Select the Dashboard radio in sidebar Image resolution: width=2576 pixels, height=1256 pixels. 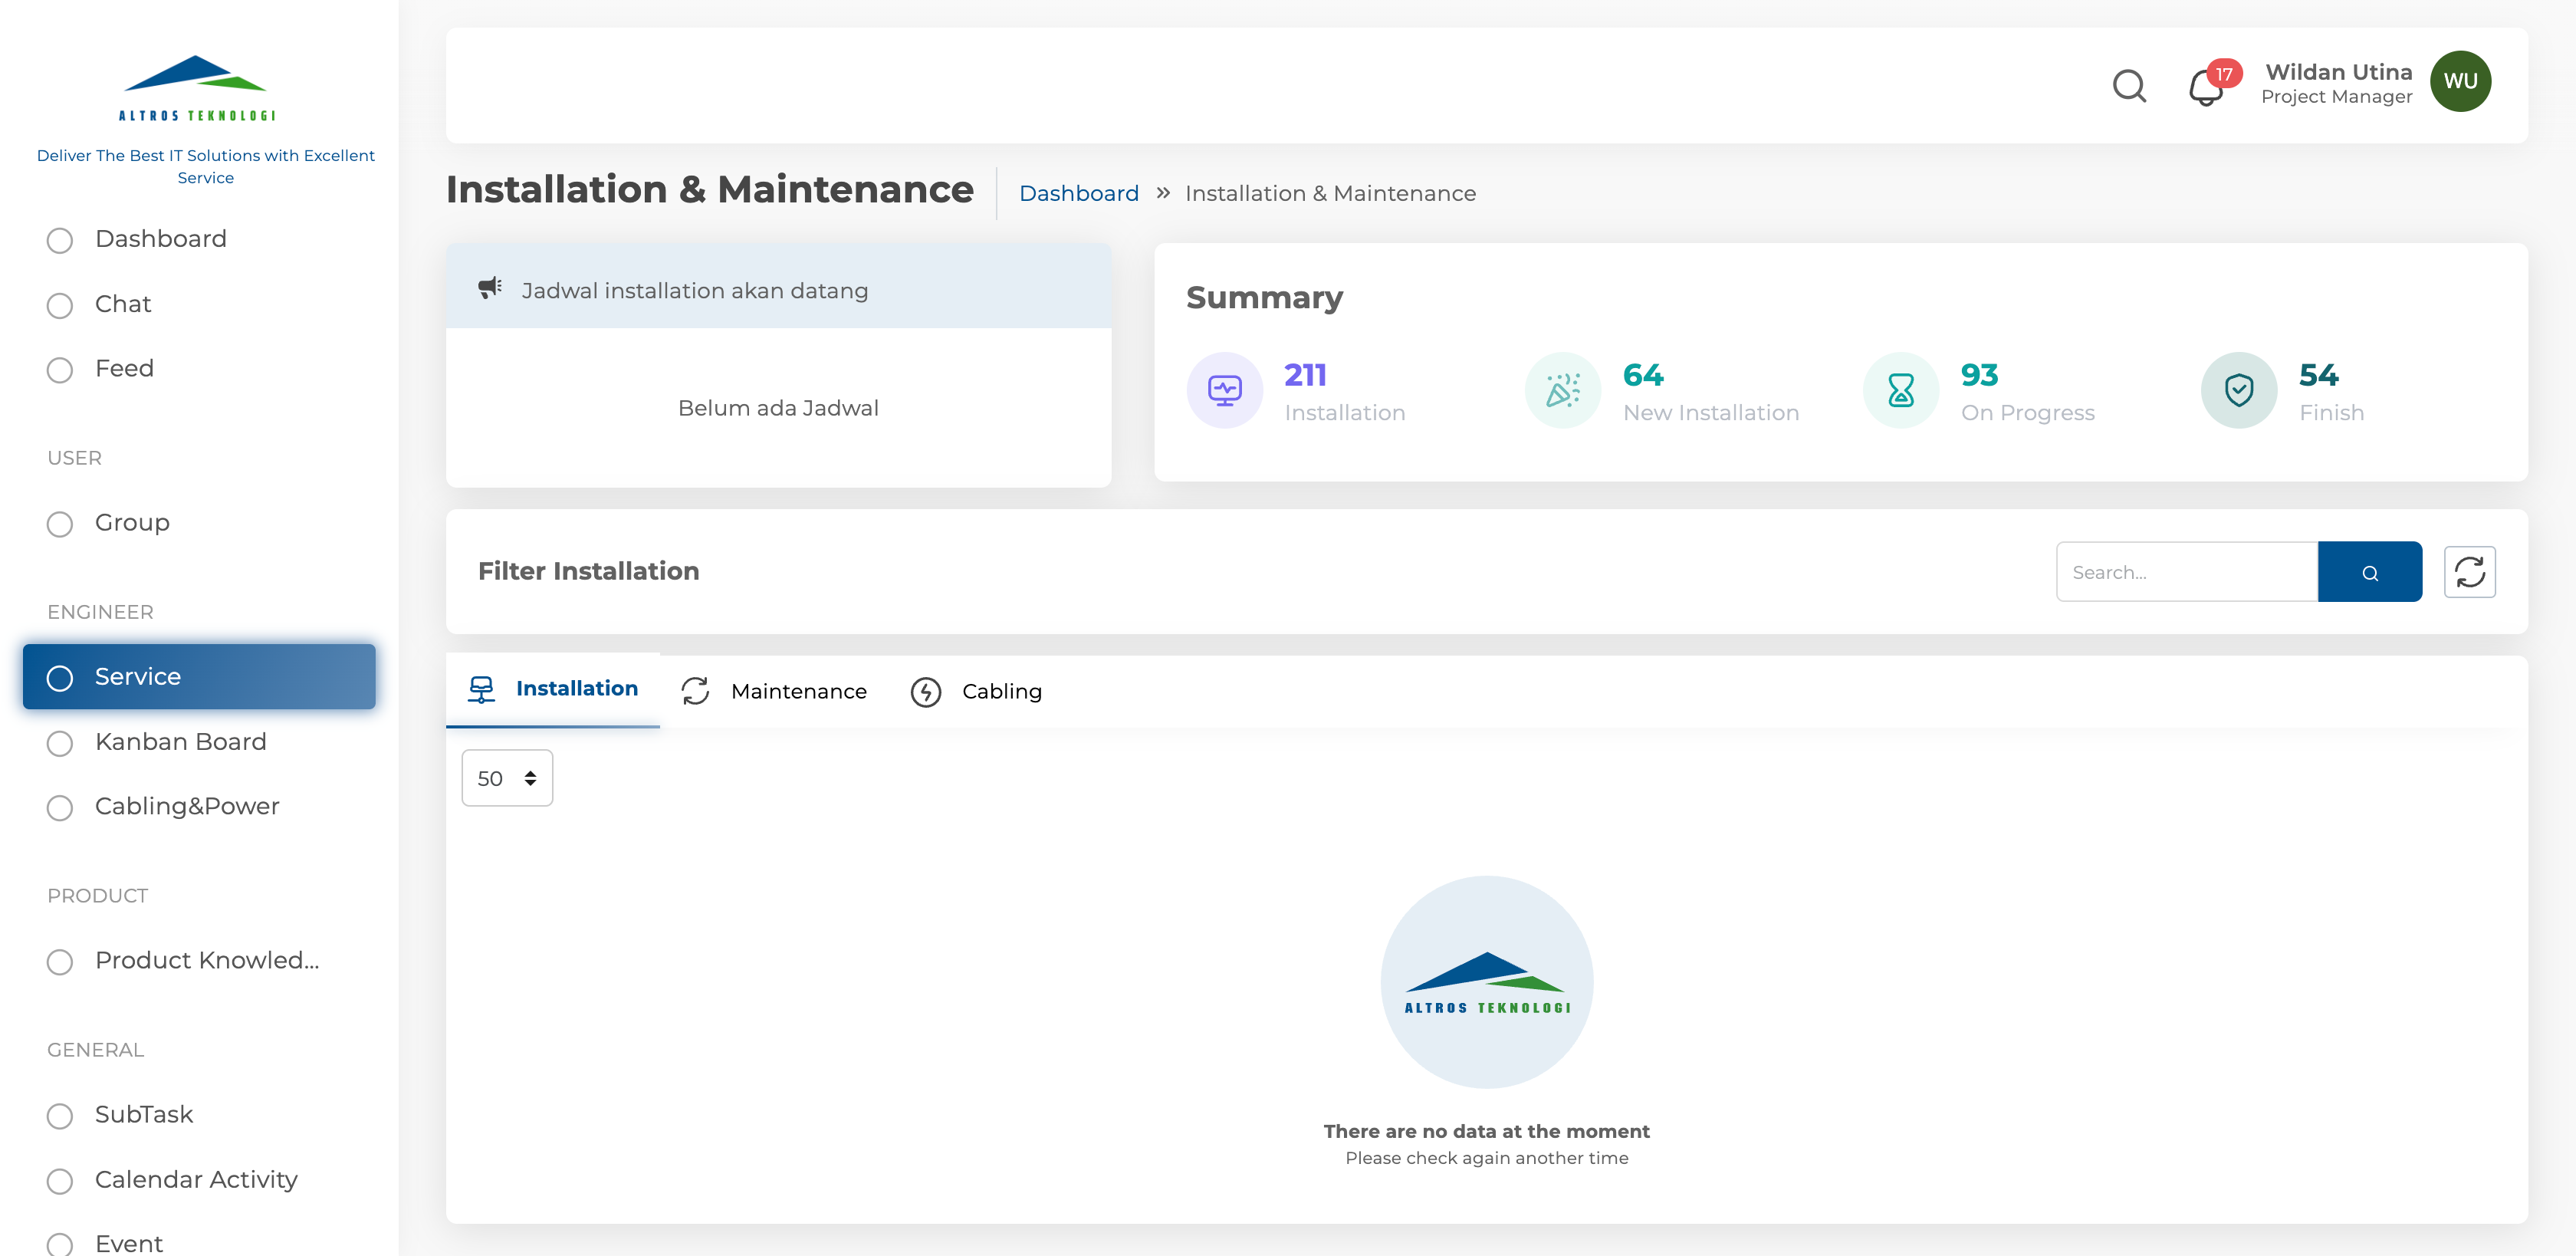click(x=60, y=240)
